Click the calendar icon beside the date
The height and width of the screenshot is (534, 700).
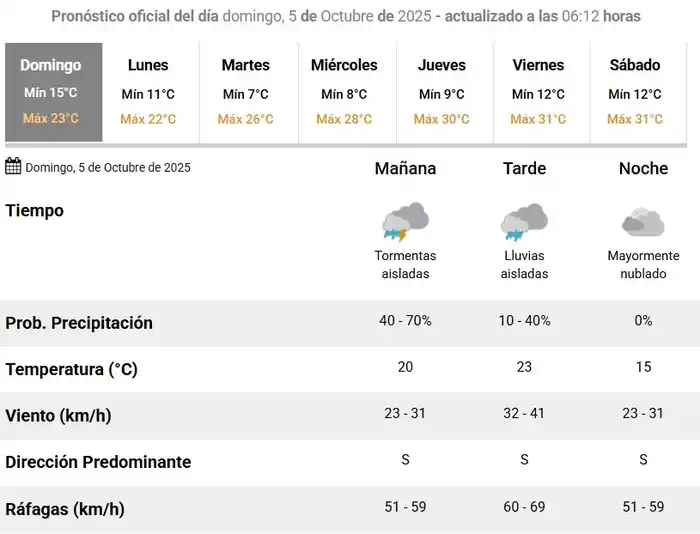coord(14,167)
